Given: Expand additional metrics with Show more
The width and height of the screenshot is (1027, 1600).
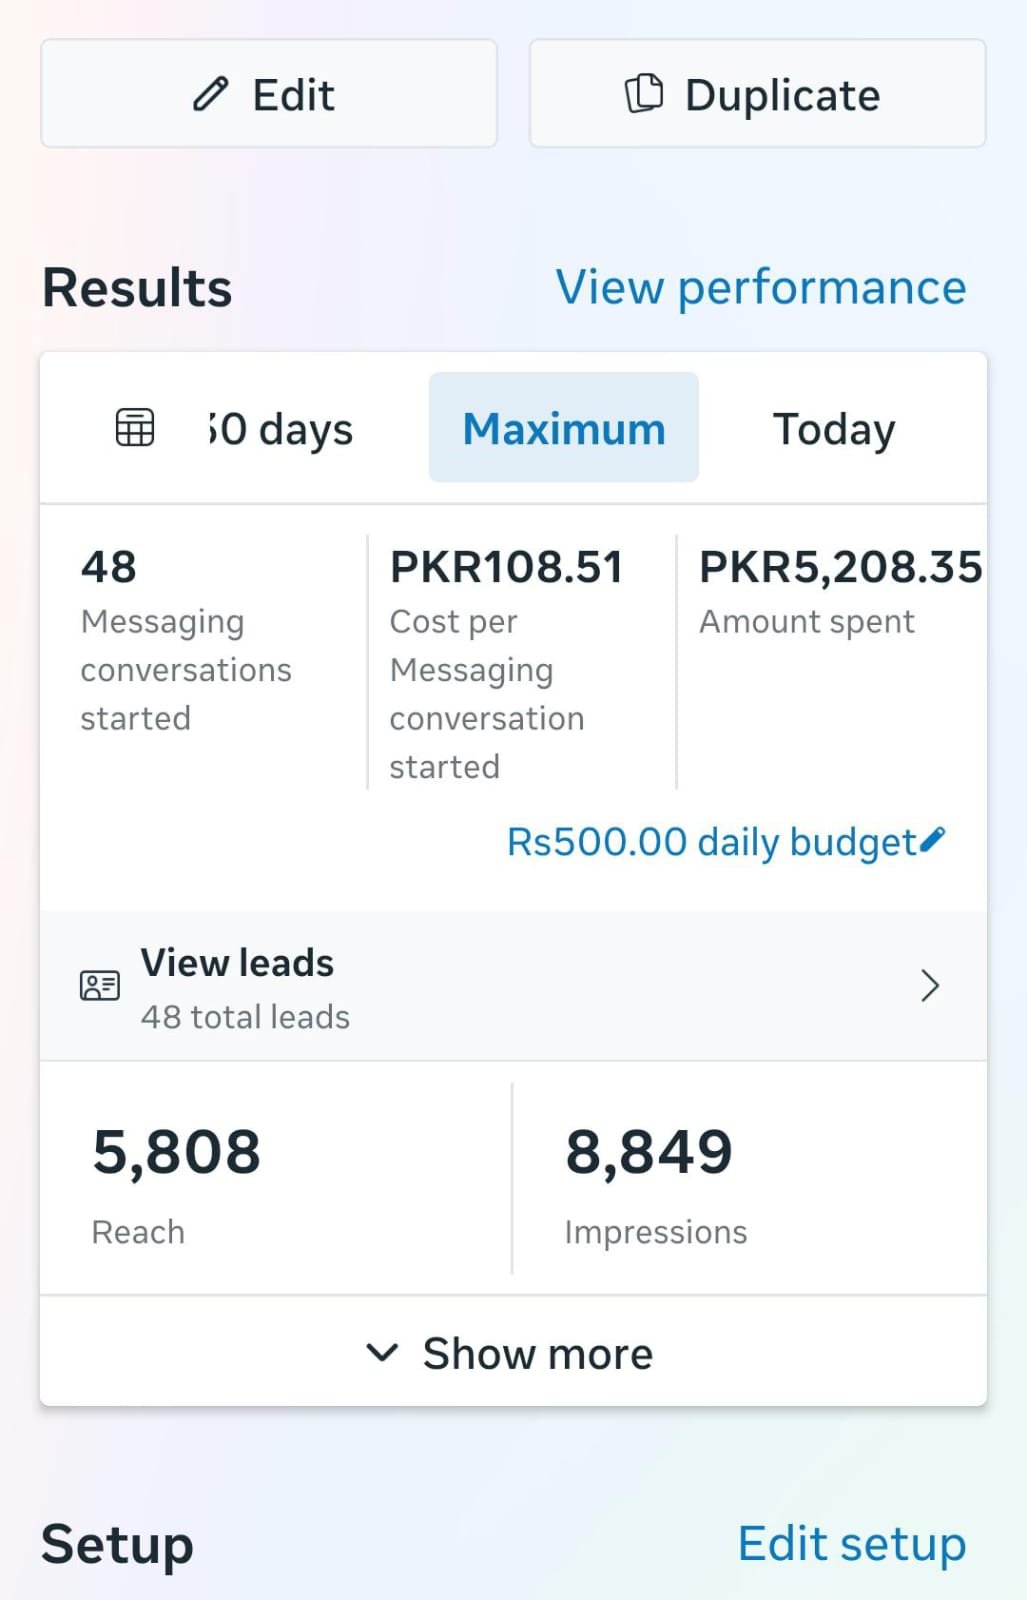Looking at the screenshot, I should pyautogui.click(x=538, y=1353).
